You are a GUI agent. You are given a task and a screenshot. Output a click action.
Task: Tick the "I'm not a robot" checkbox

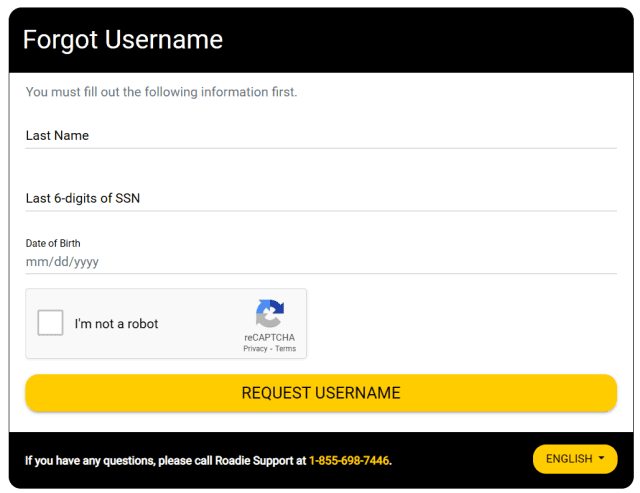point(50,323)
